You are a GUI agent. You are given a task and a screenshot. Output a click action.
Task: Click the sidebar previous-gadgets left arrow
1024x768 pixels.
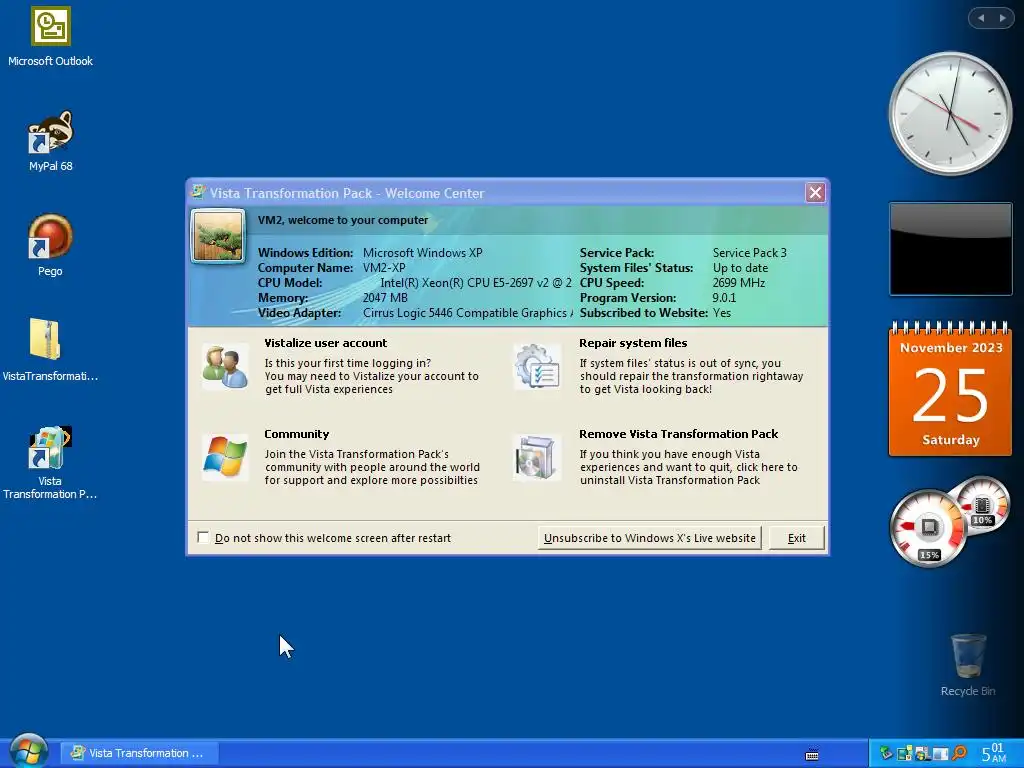981,18
